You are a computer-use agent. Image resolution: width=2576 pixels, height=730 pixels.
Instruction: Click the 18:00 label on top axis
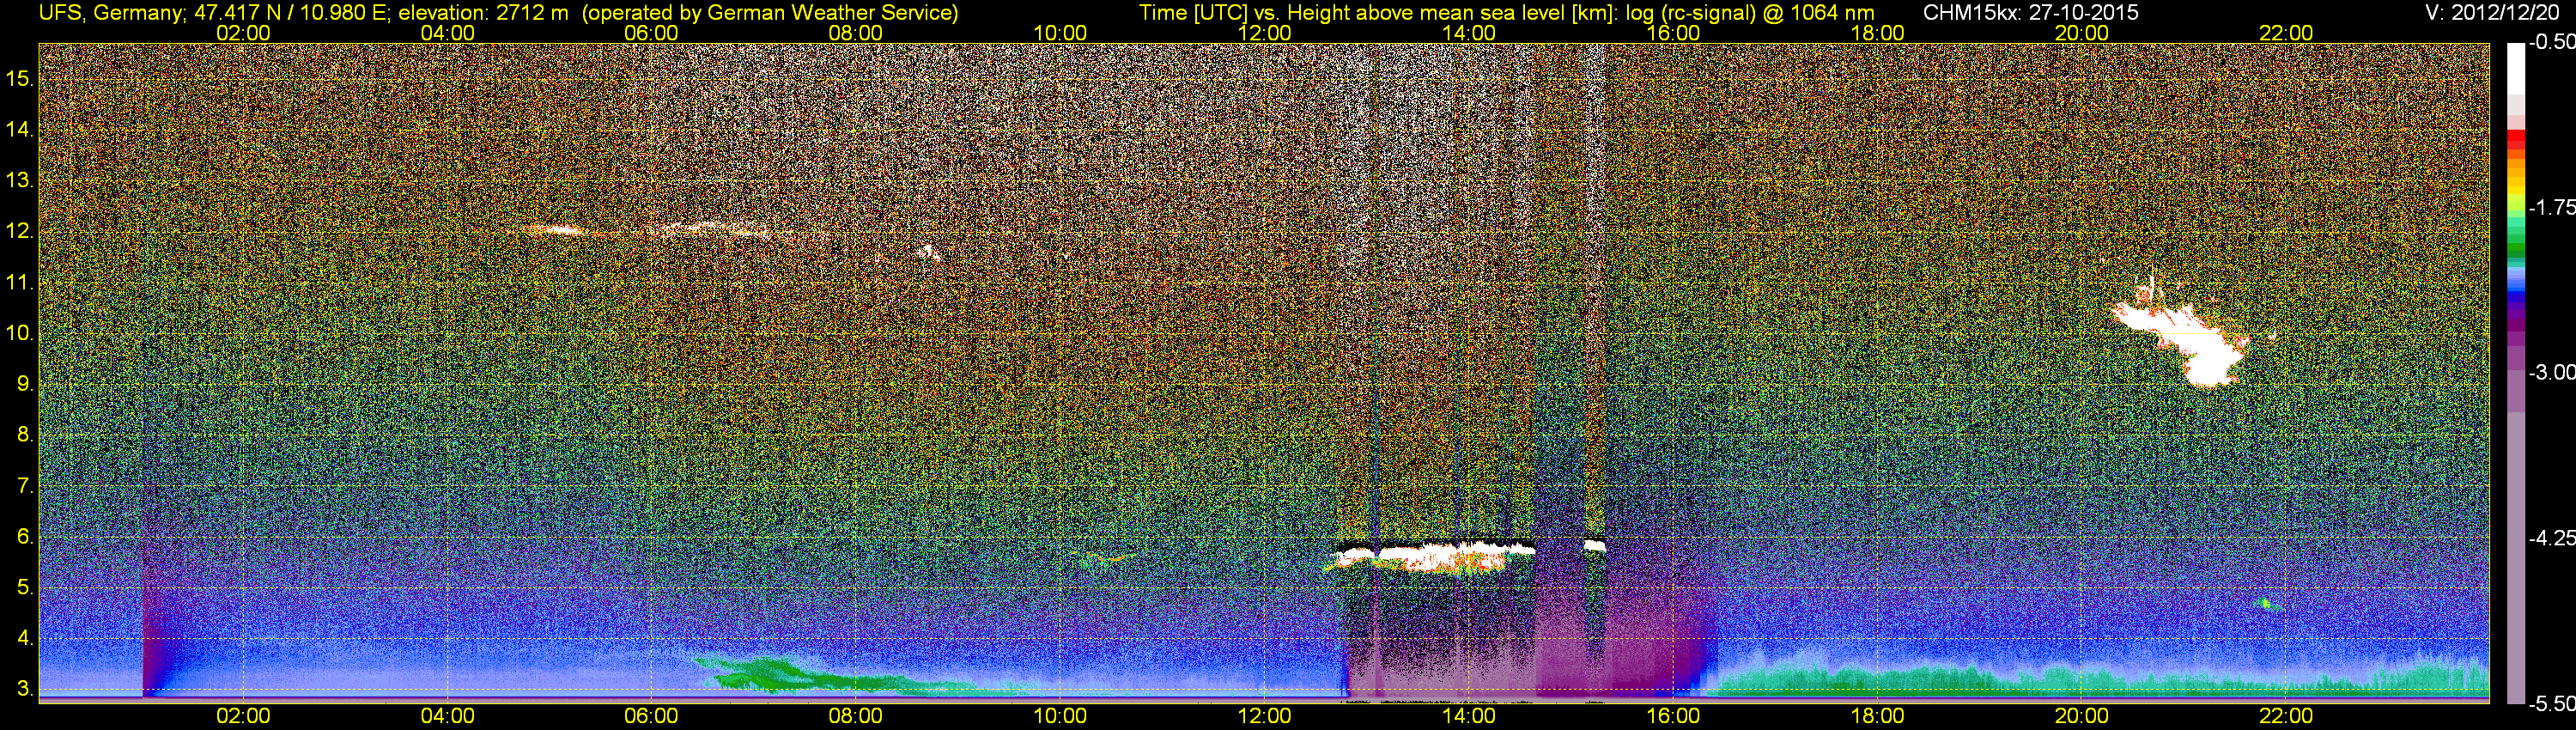click(1877, 33)
